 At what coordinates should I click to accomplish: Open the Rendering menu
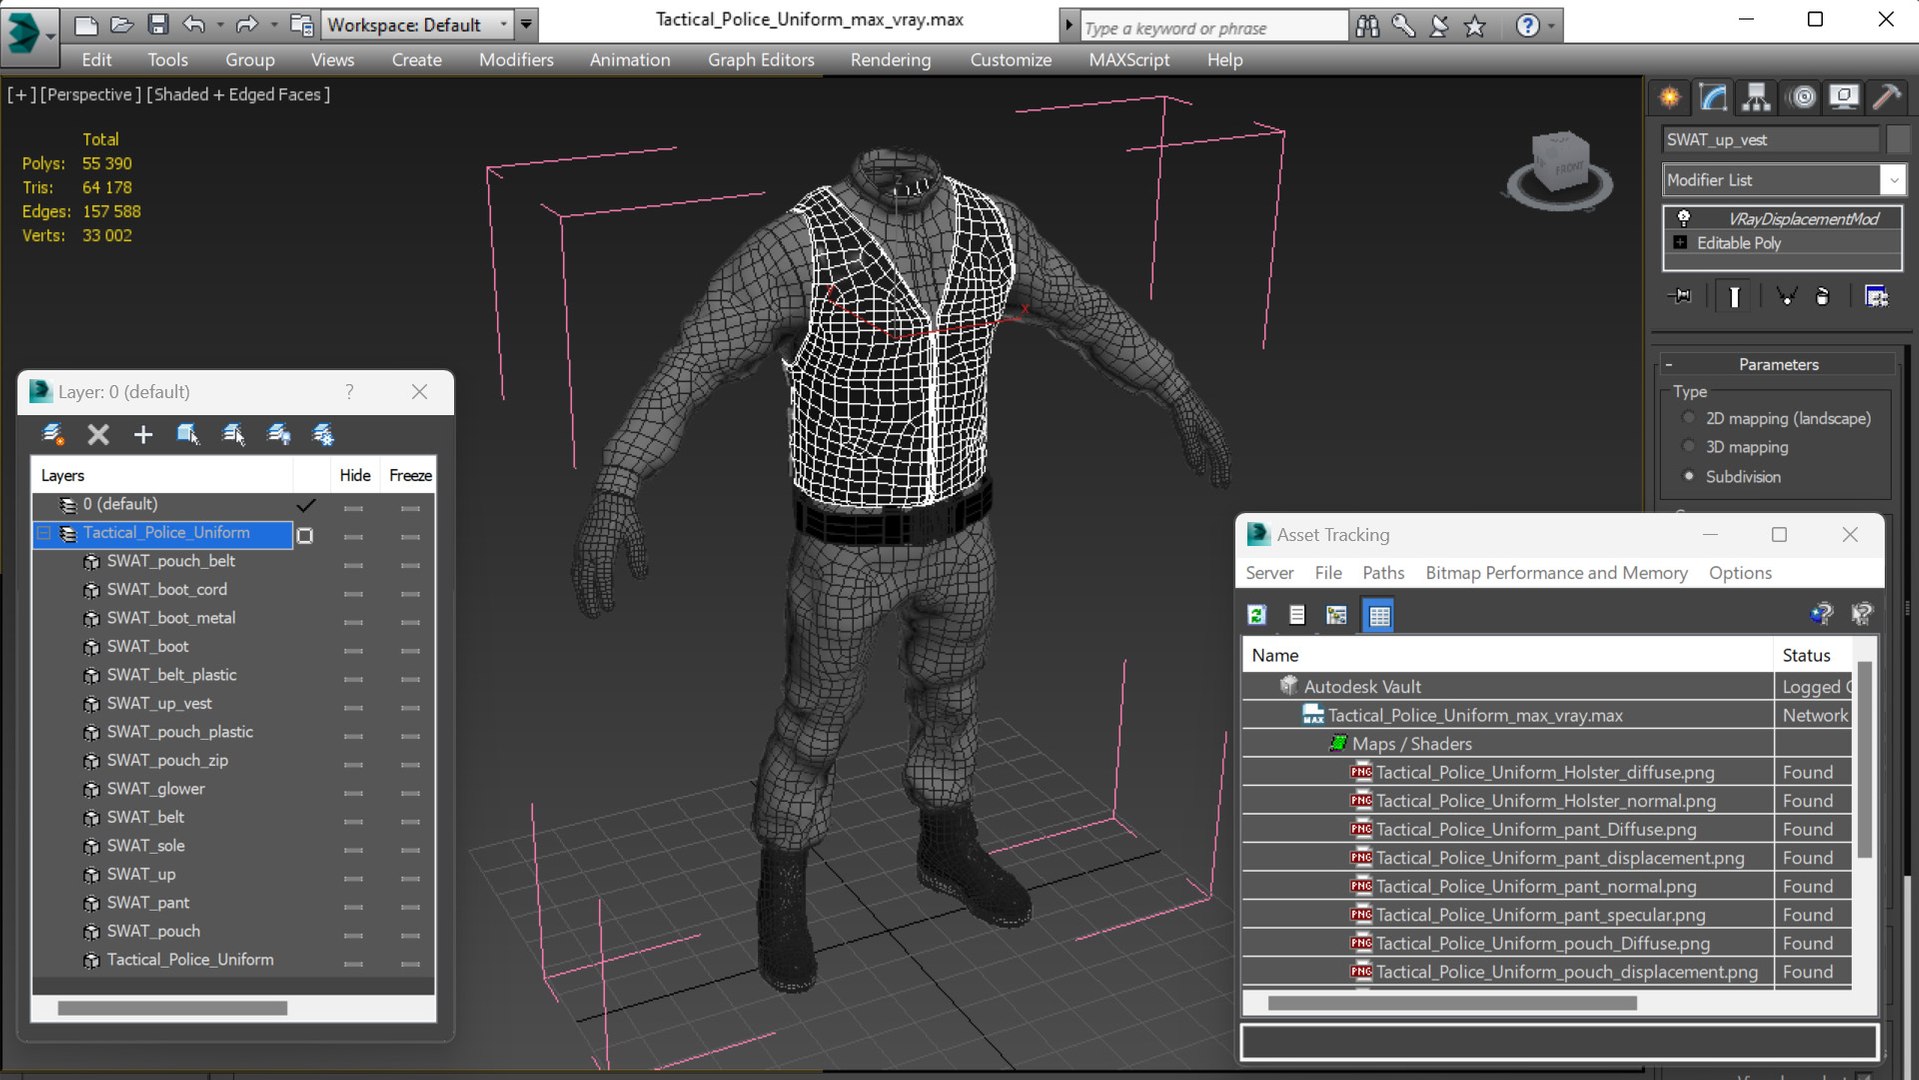pyautogui.click(x=890, y=60)
